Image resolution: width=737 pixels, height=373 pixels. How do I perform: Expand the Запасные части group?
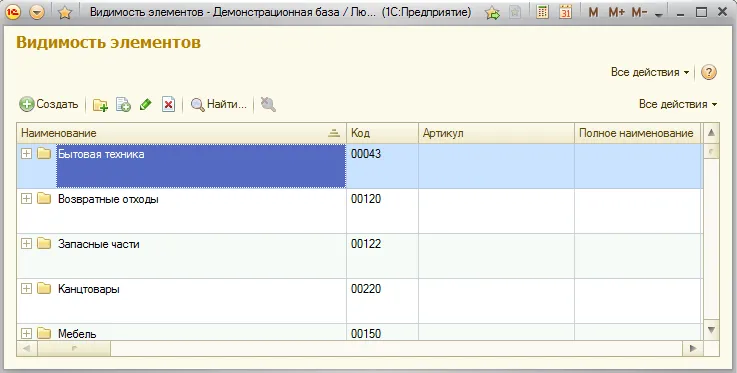[27, 243]
